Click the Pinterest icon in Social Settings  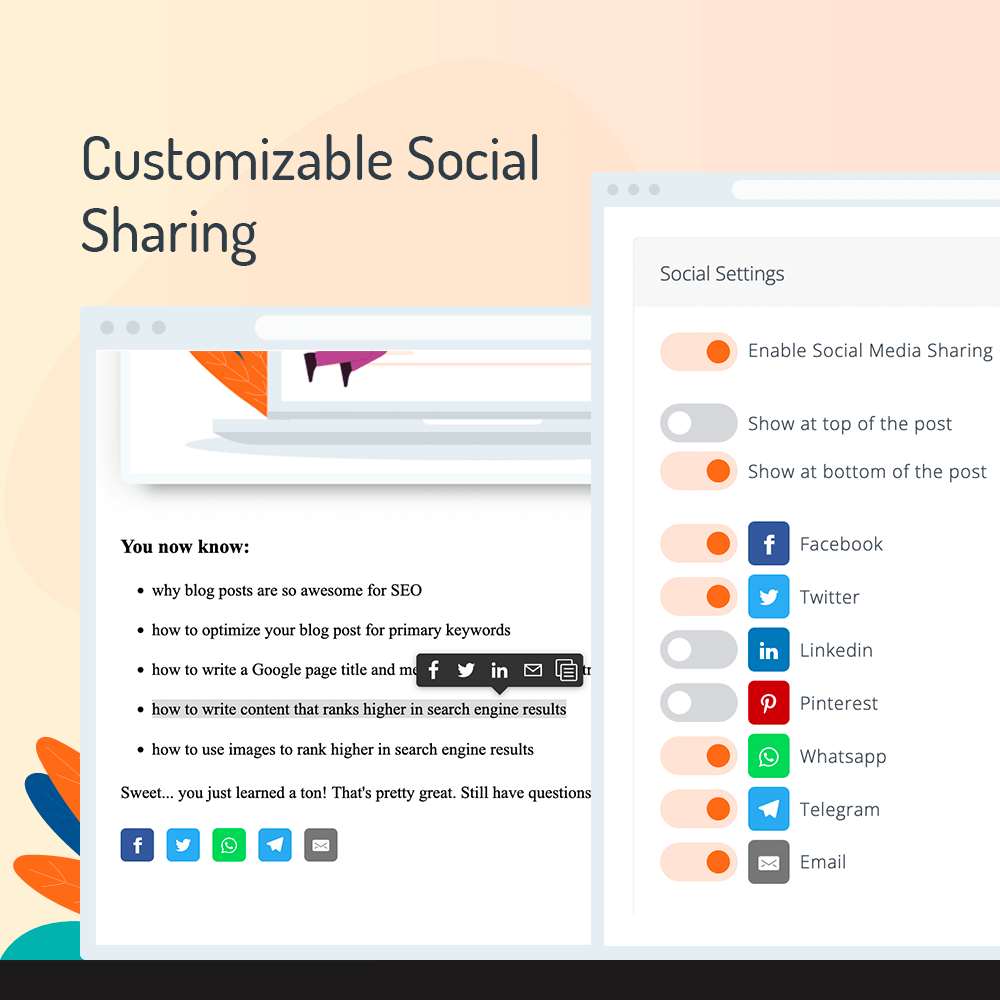pos(768,702)
